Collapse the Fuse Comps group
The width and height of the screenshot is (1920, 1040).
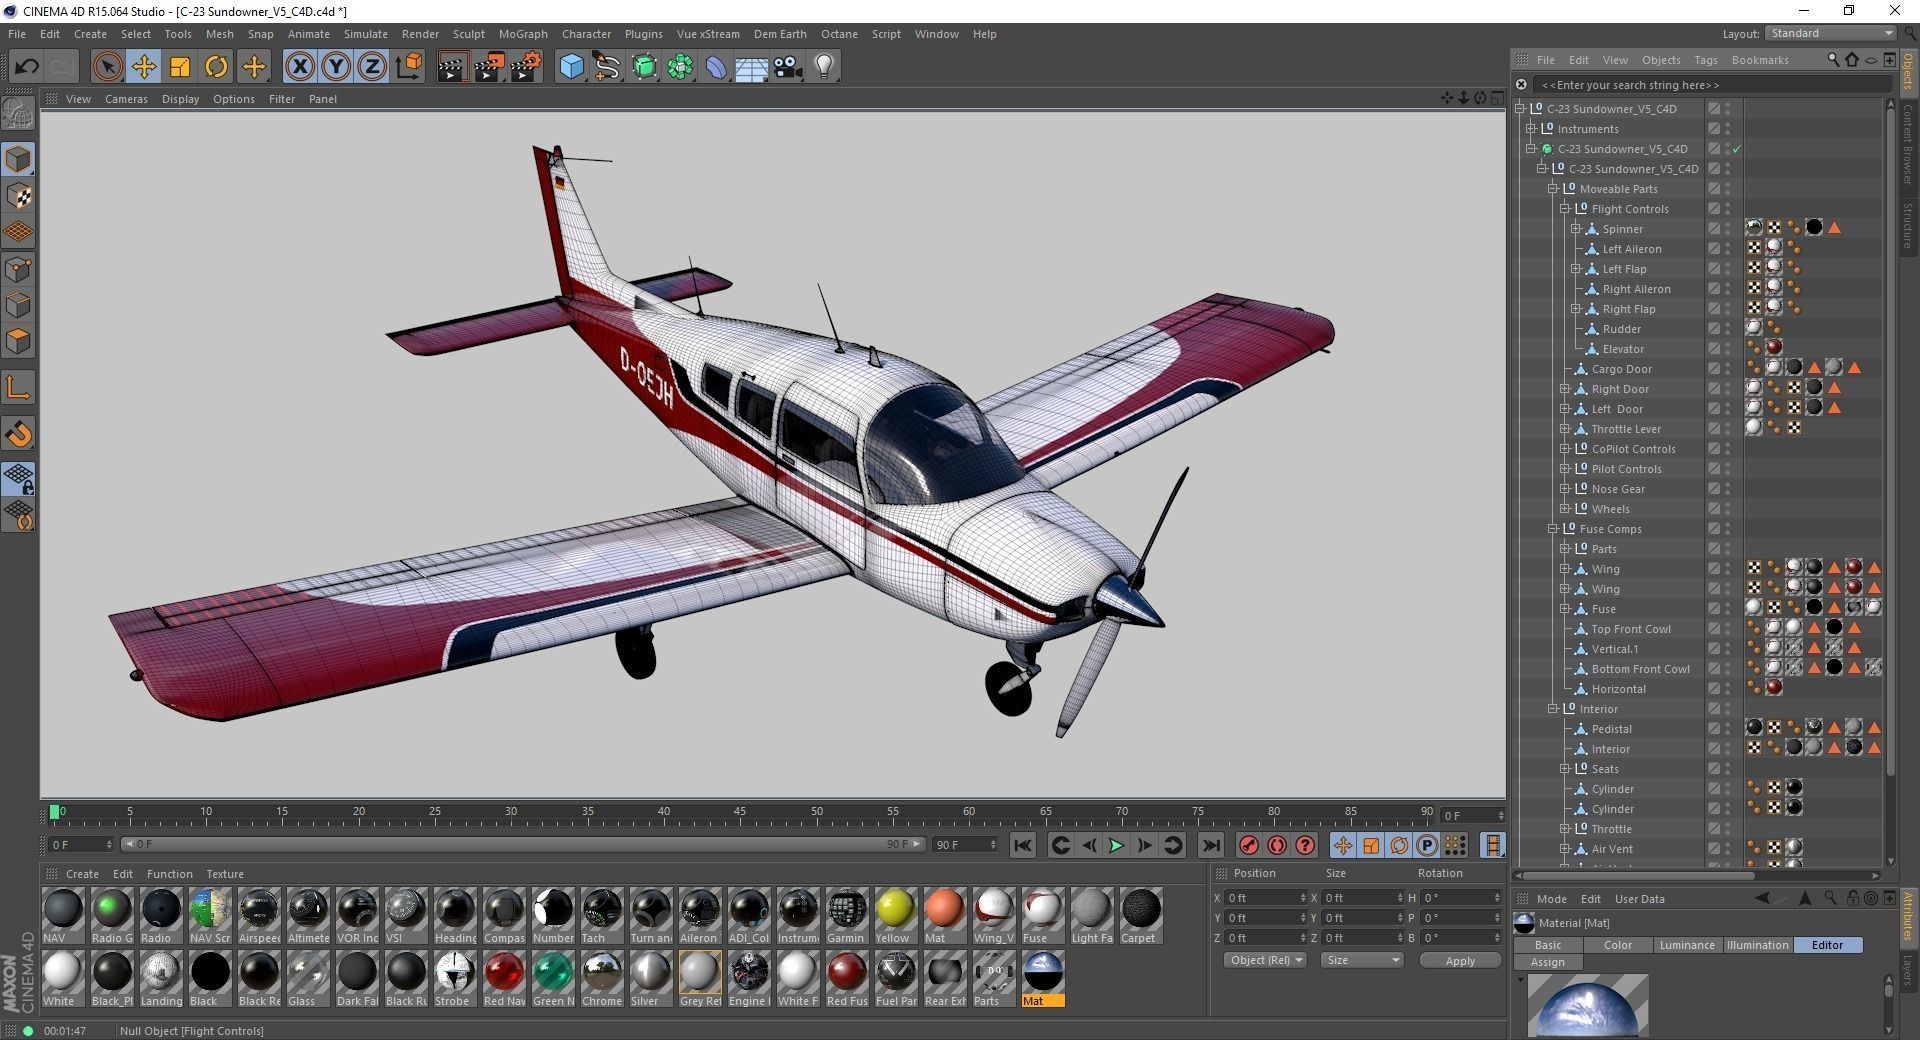coord(1553,529)
